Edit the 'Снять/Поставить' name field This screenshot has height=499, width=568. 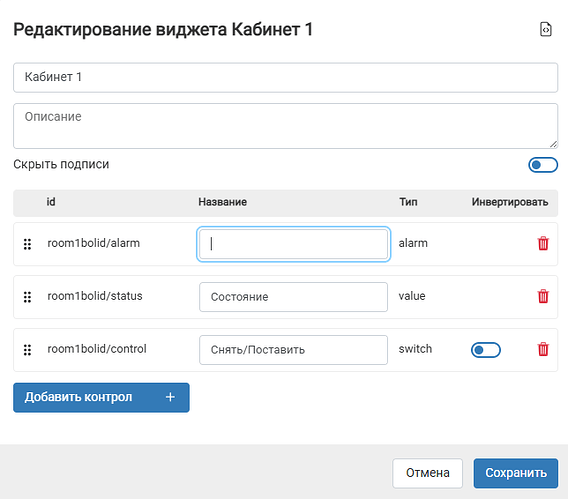tap(293, 350)
